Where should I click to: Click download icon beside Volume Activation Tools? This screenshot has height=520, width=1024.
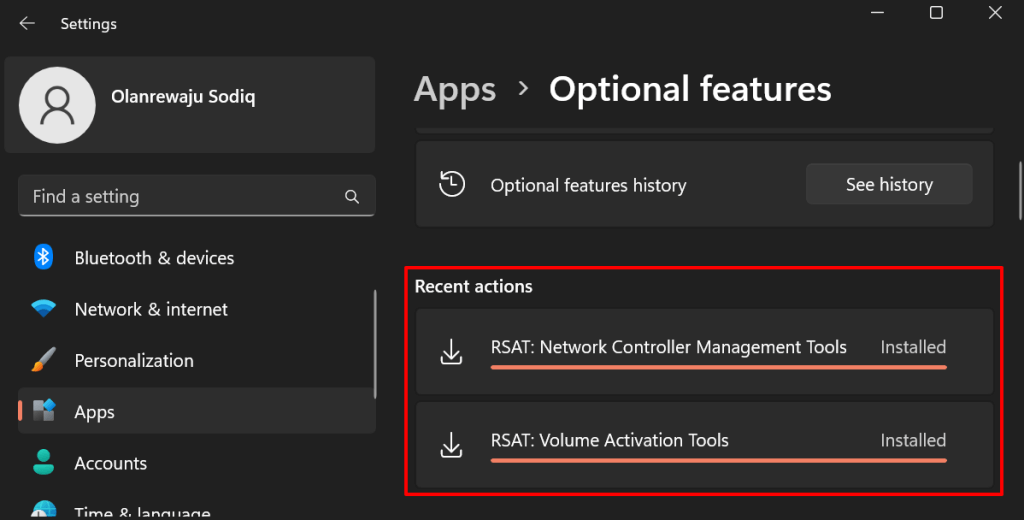[x=452, y=444]
